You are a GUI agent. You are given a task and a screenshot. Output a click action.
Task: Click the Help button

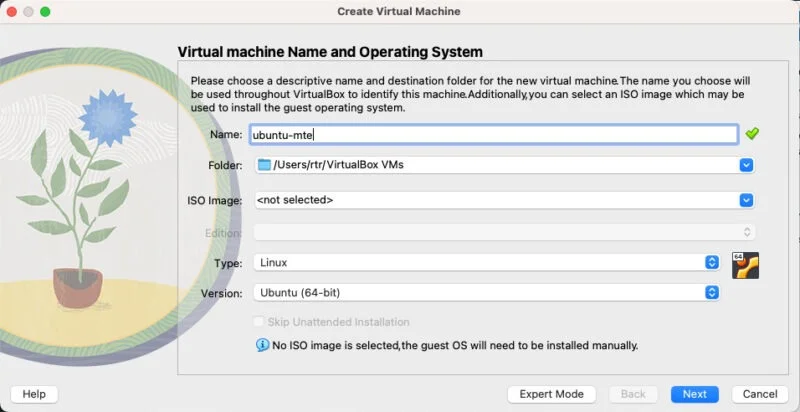[x=34, y=394]
